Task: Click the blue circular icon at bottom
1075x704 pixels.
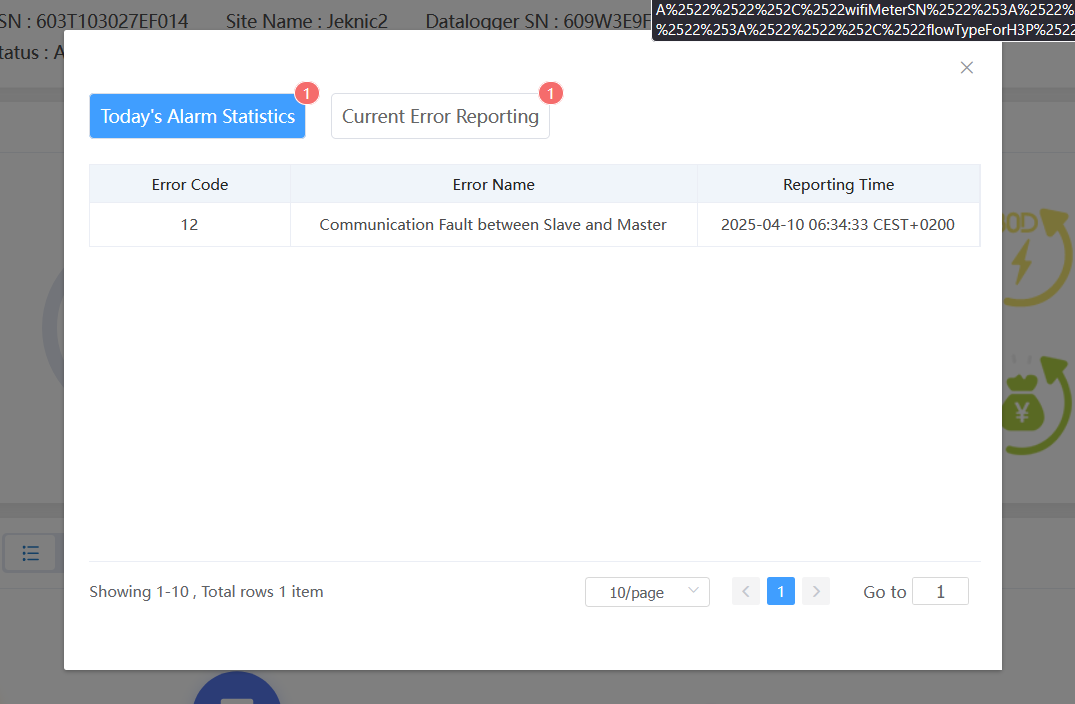Action: 237,692
